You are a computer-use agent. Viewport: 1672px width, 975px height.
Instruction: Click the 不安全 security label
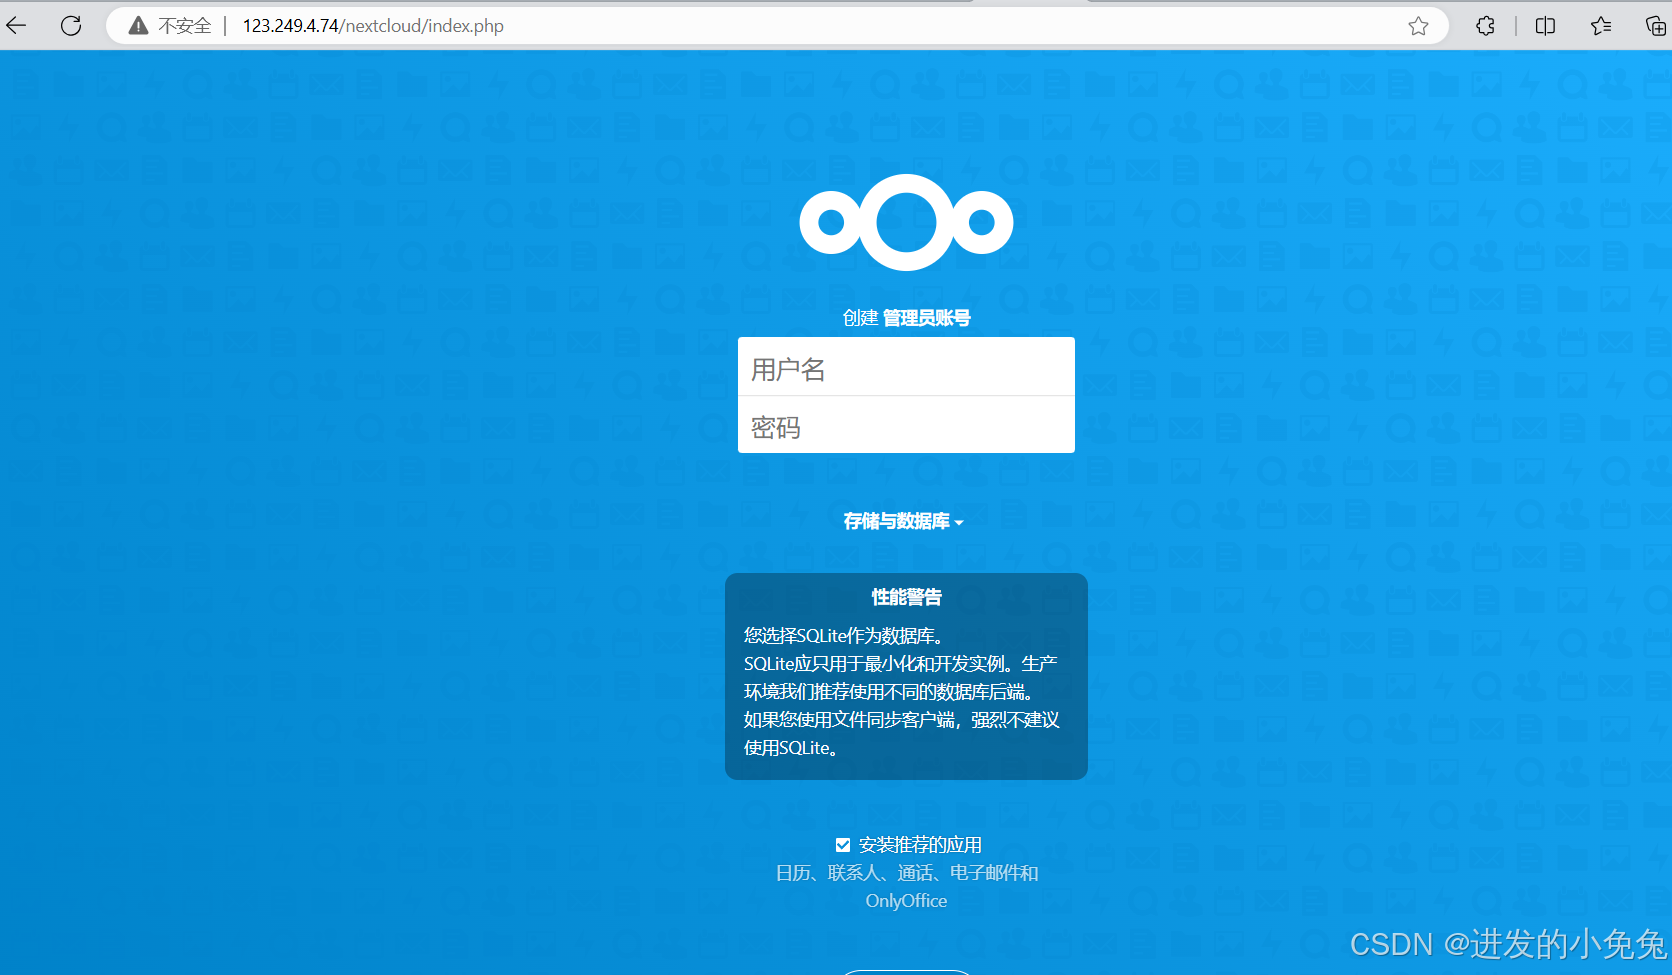(185, 26)
